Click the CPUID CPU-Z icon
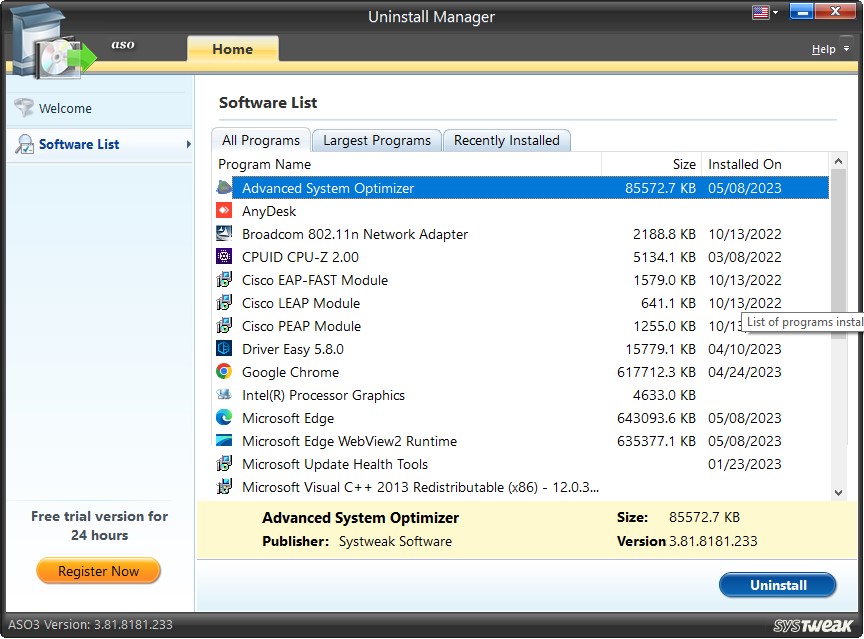The width and height of the screenshot is (864, 639). tap(224, 257)
